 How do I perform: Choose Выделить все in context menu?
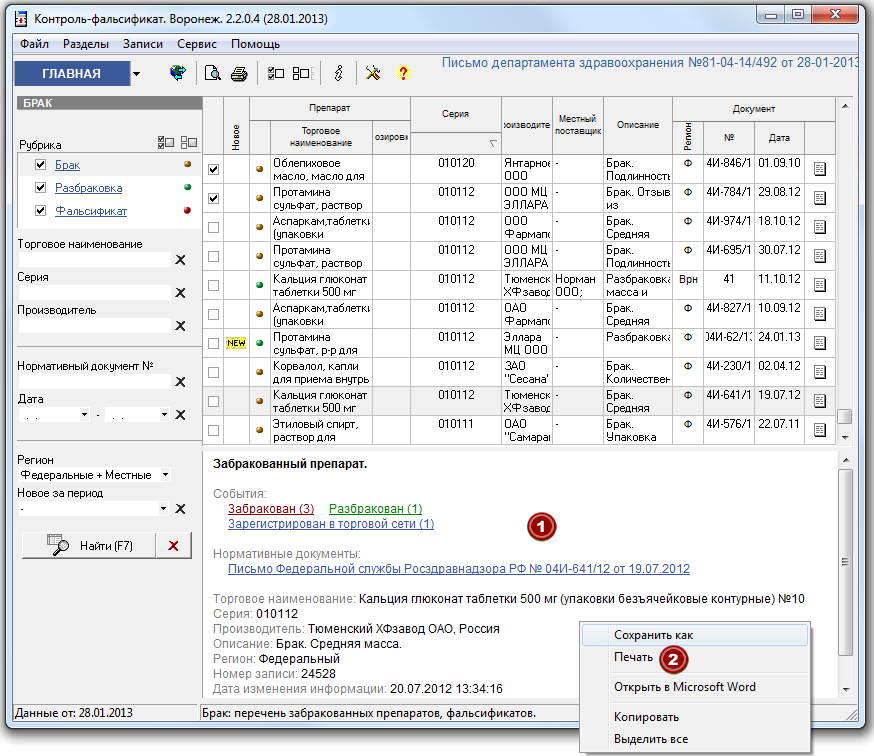pos(695,739)
